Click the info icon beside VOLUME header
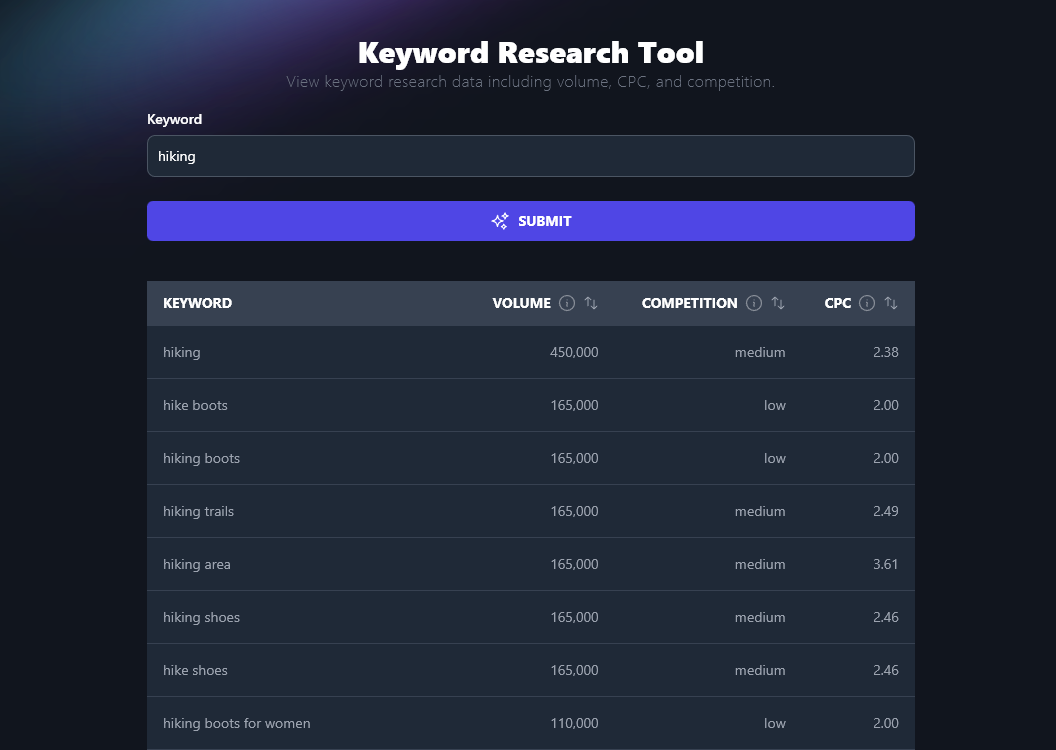 (567, 303)
